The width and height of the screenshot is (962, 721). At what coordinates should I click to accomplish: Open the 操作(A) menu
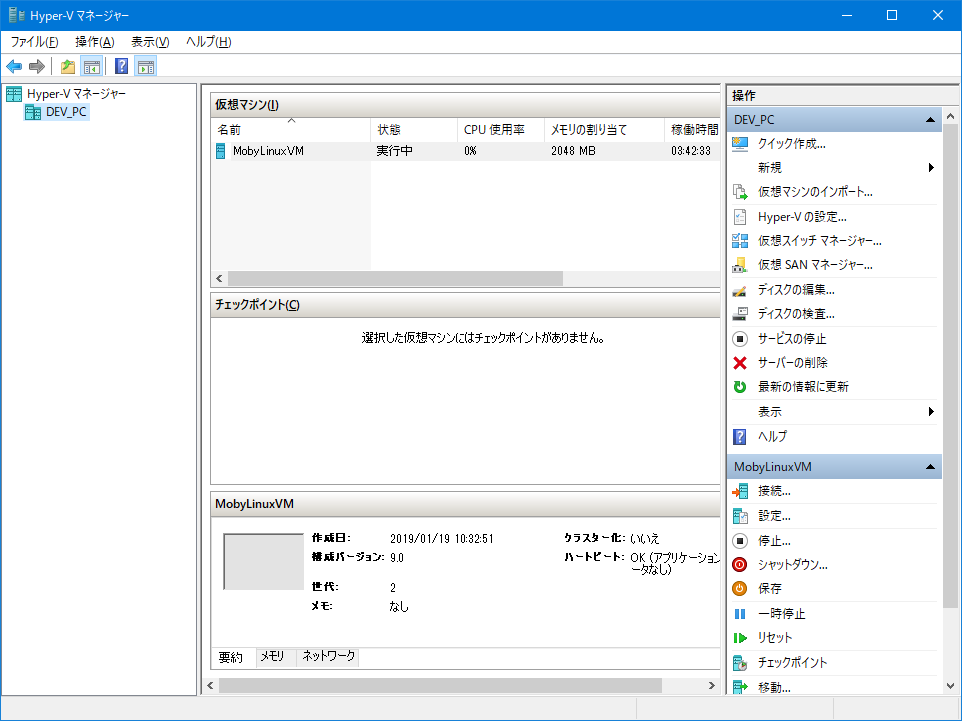coord(94,42)
